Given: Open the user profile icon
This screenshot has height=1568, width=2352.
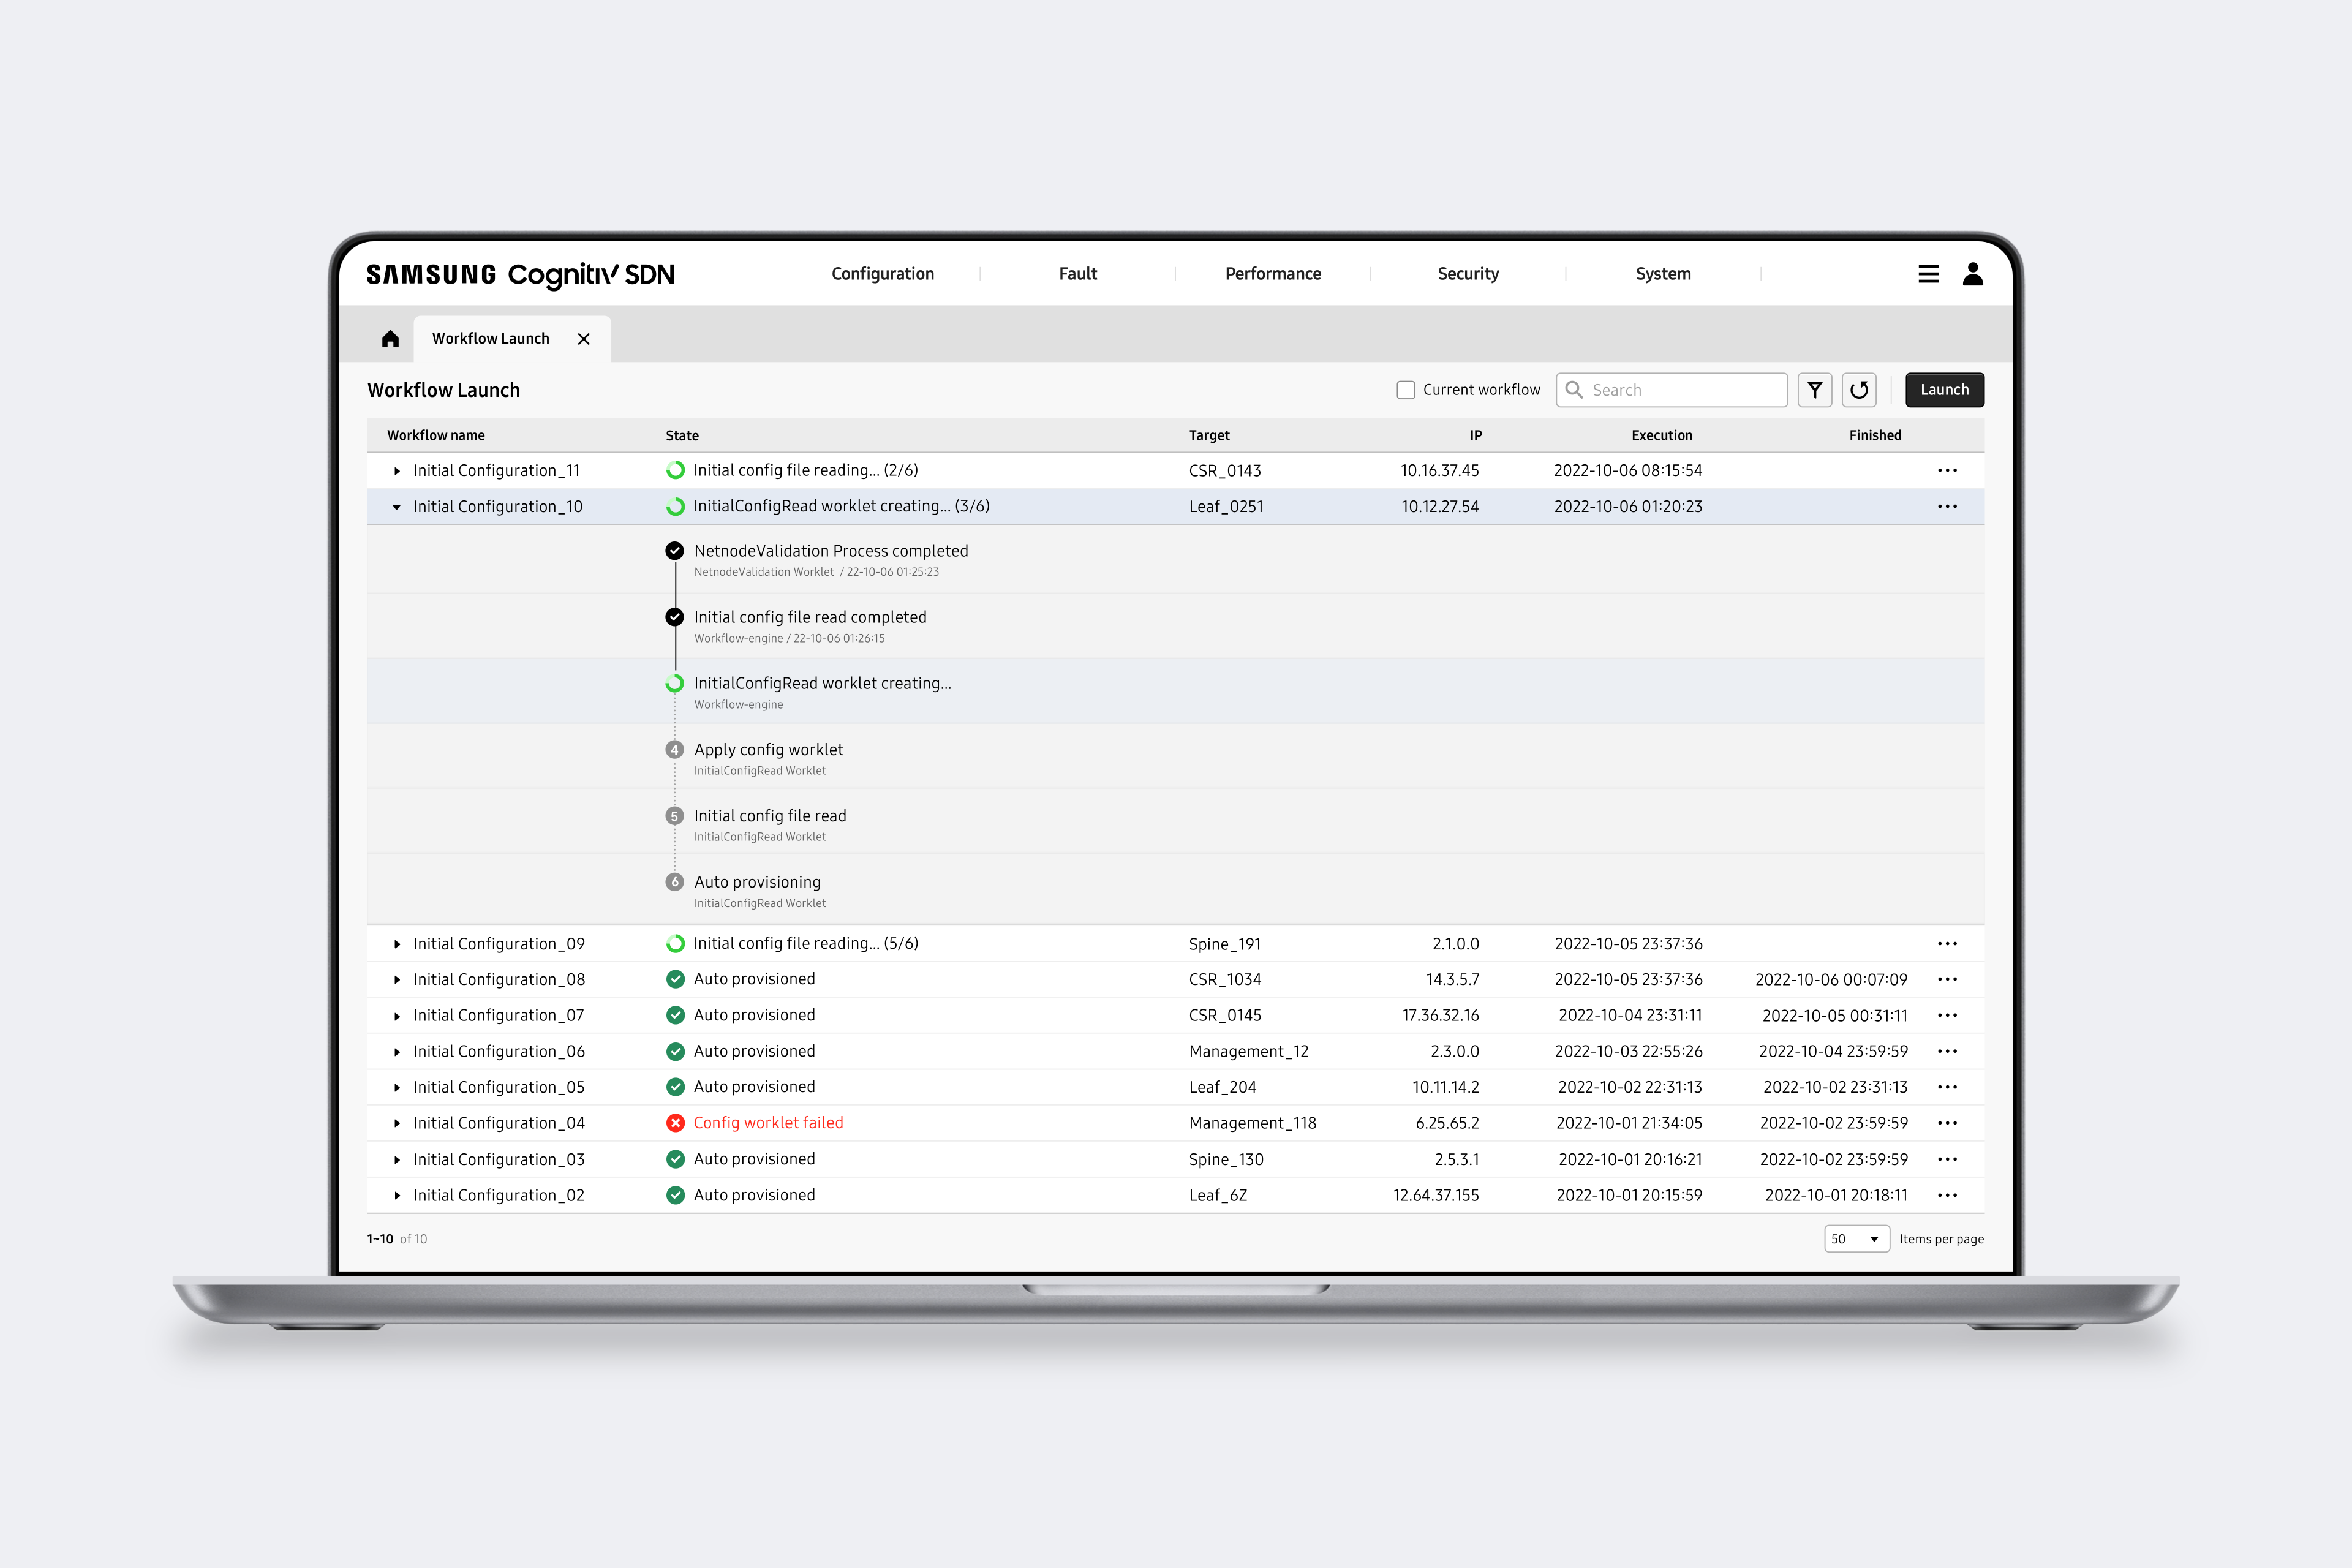Looking at the screenshot, I should point(1972,274).
